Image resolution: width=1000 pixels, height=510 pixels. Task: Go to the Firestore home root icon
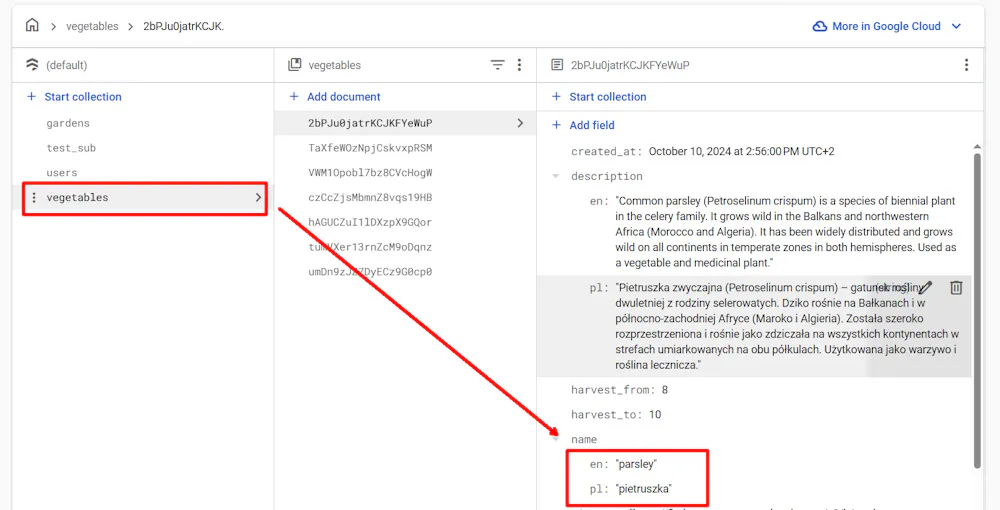[32, 26]
